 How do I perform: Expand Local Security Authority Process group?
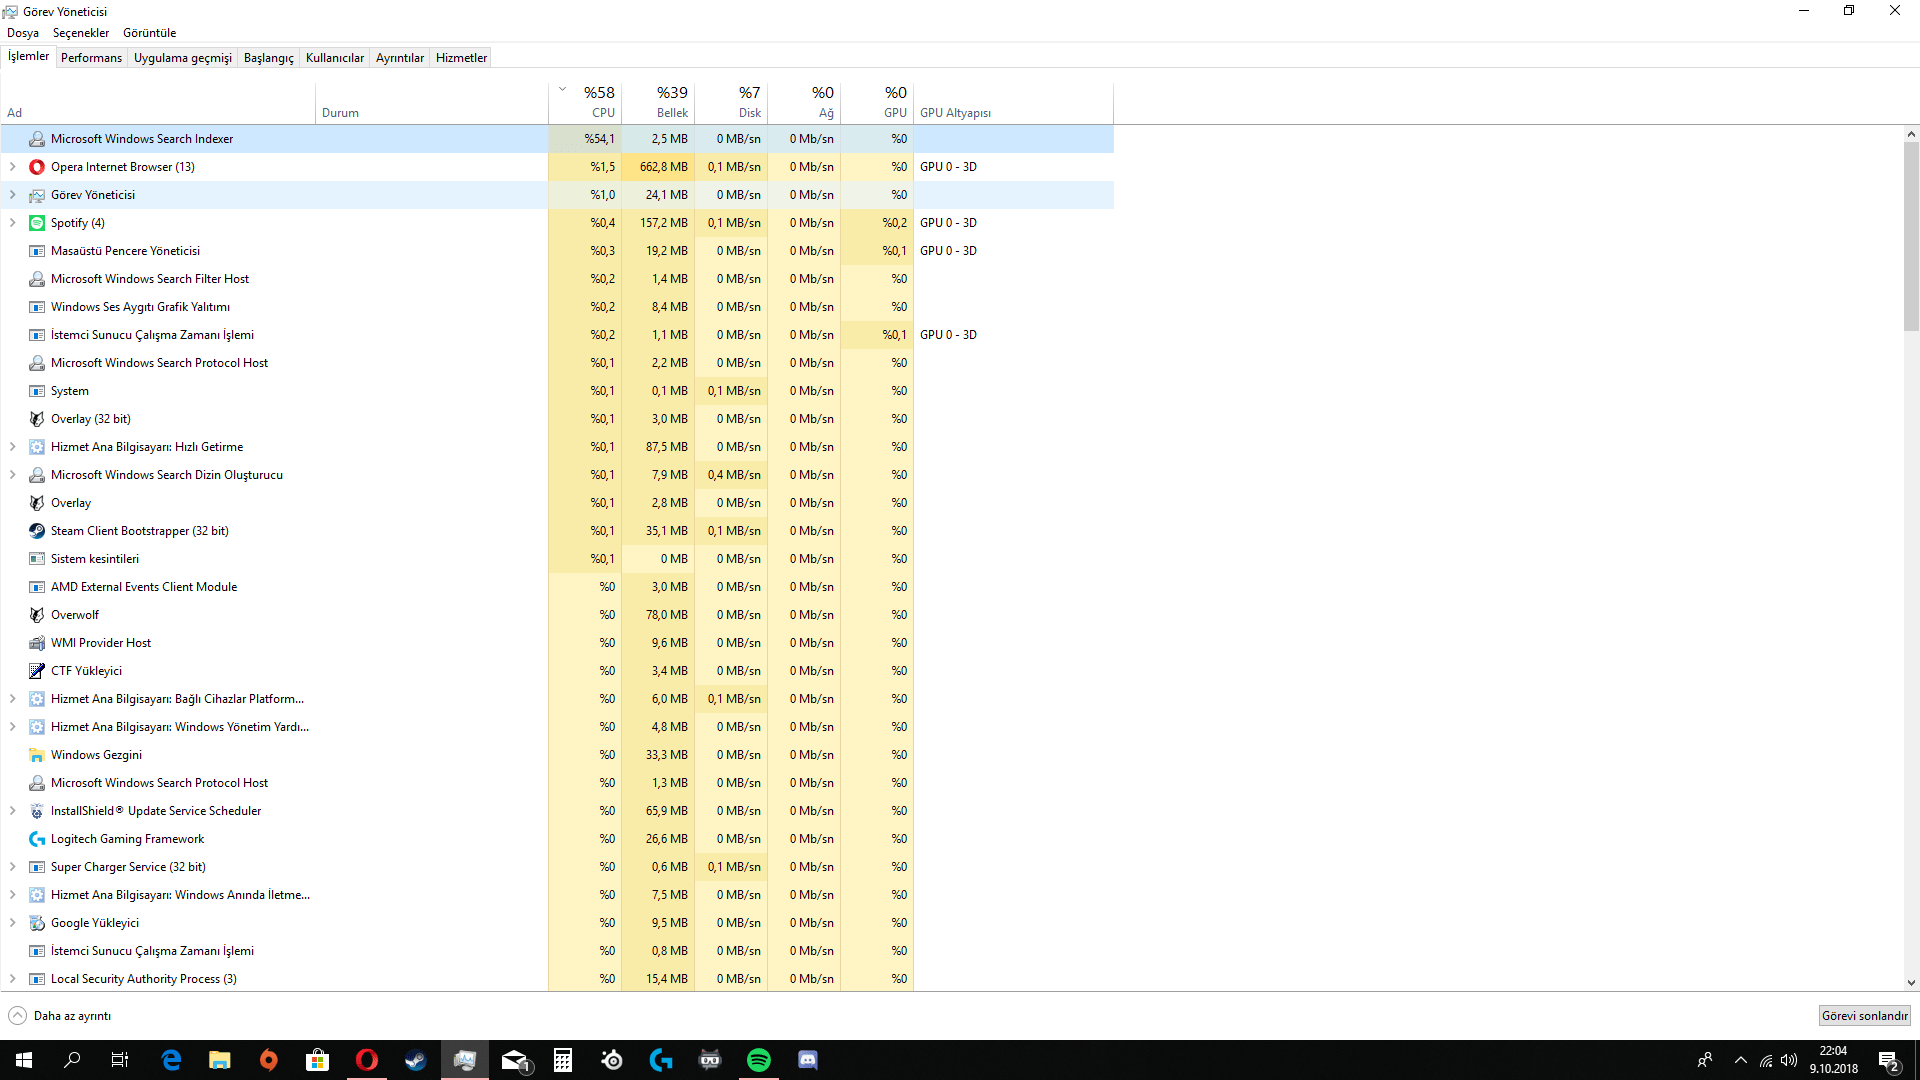[x=13, y=979]
